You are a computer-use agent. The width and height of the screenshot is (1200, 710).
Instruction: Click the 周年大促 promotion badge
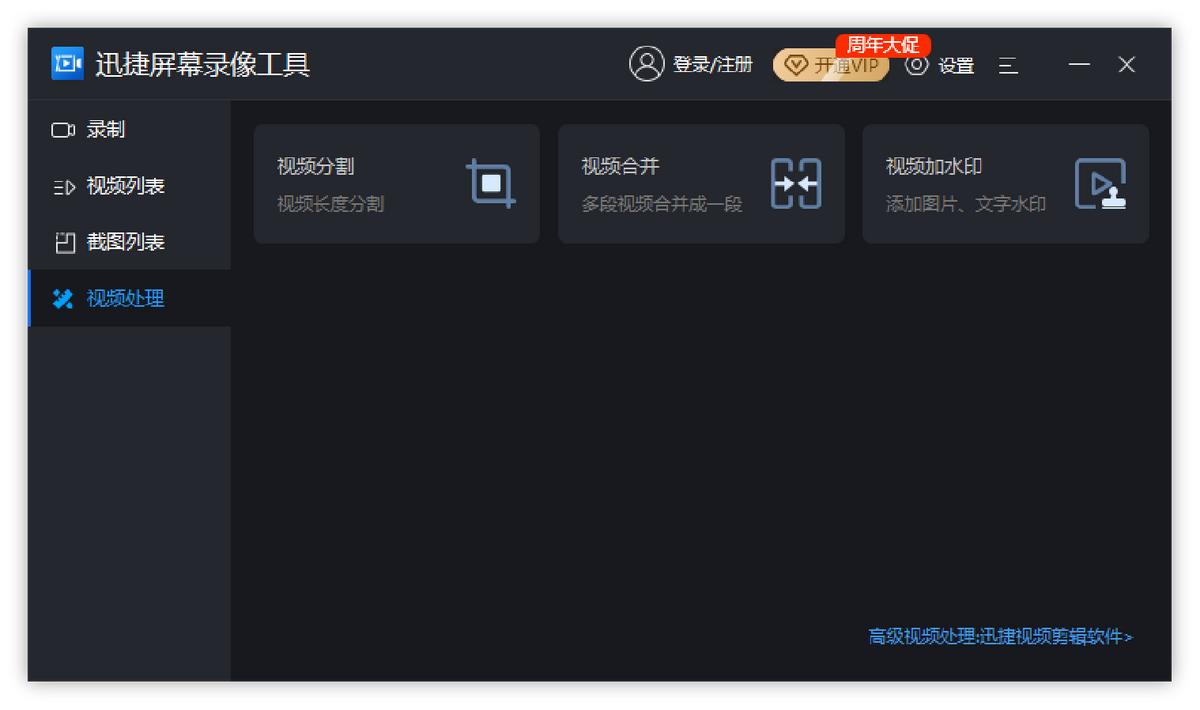pyautogui.click(x=884, y=44)
